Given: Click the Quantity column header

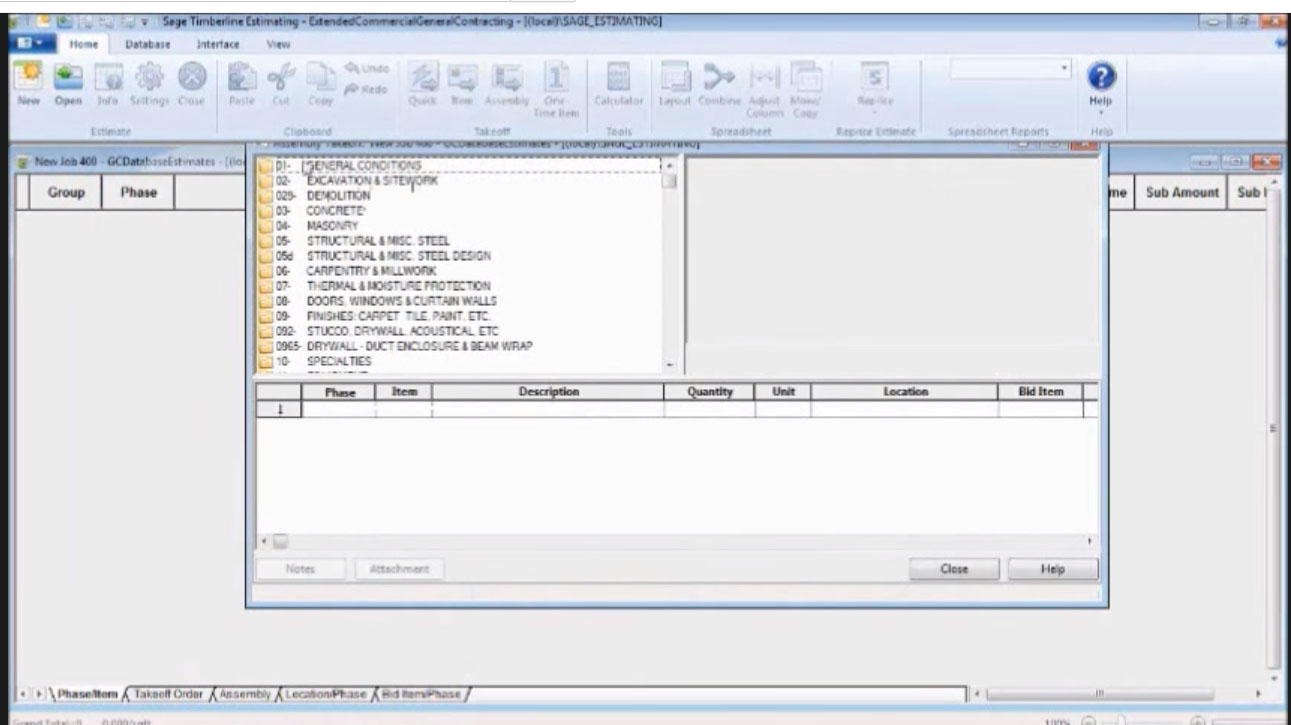Looking at the screenshot, I should 710,393.
